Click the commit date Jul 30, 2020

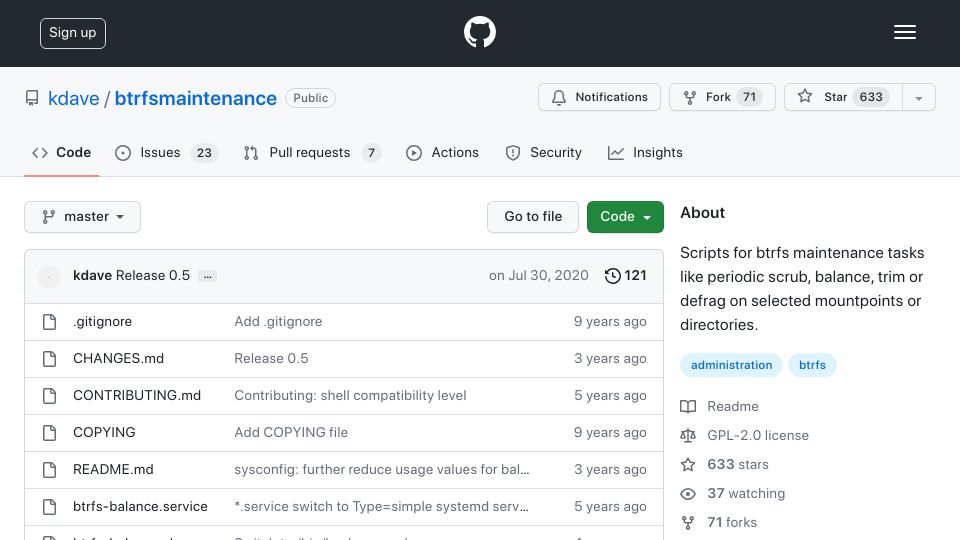(x=539, y=276)
